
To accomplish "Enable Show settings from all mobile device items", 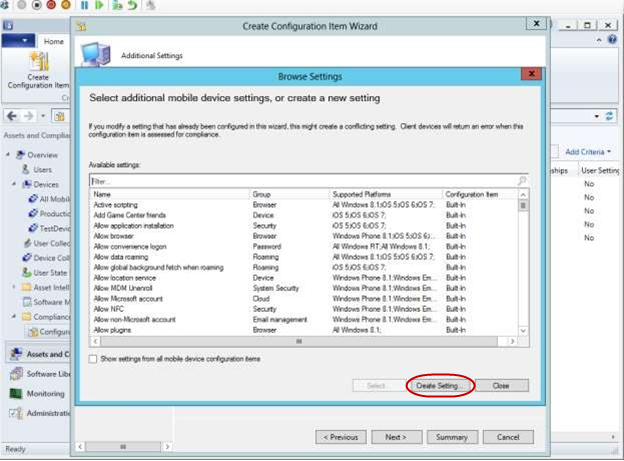I will click(94, 358).
